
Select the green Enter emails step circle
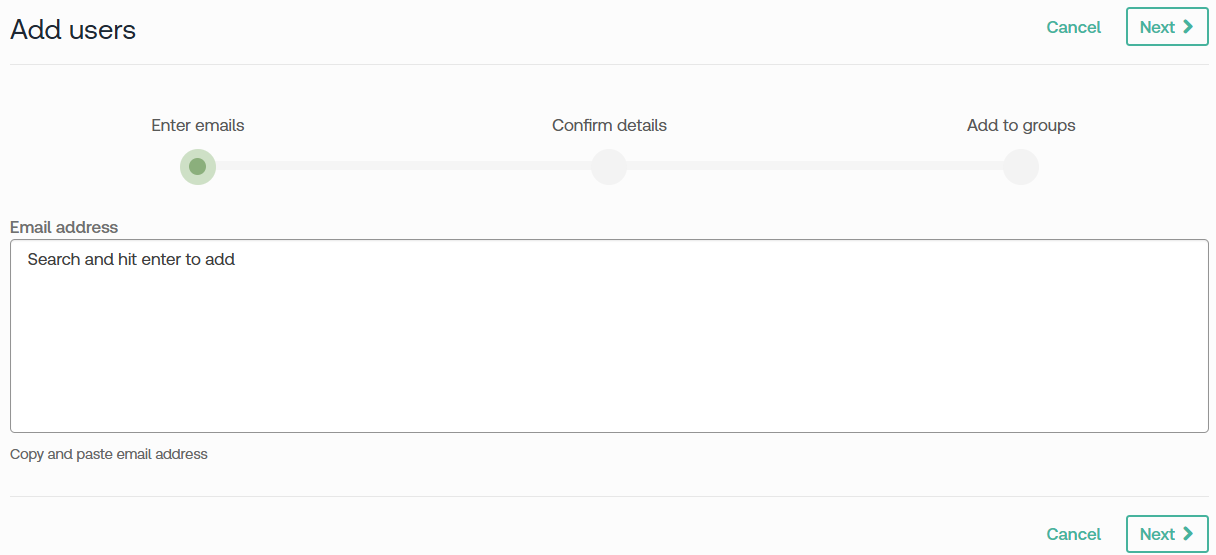(198, 167)
